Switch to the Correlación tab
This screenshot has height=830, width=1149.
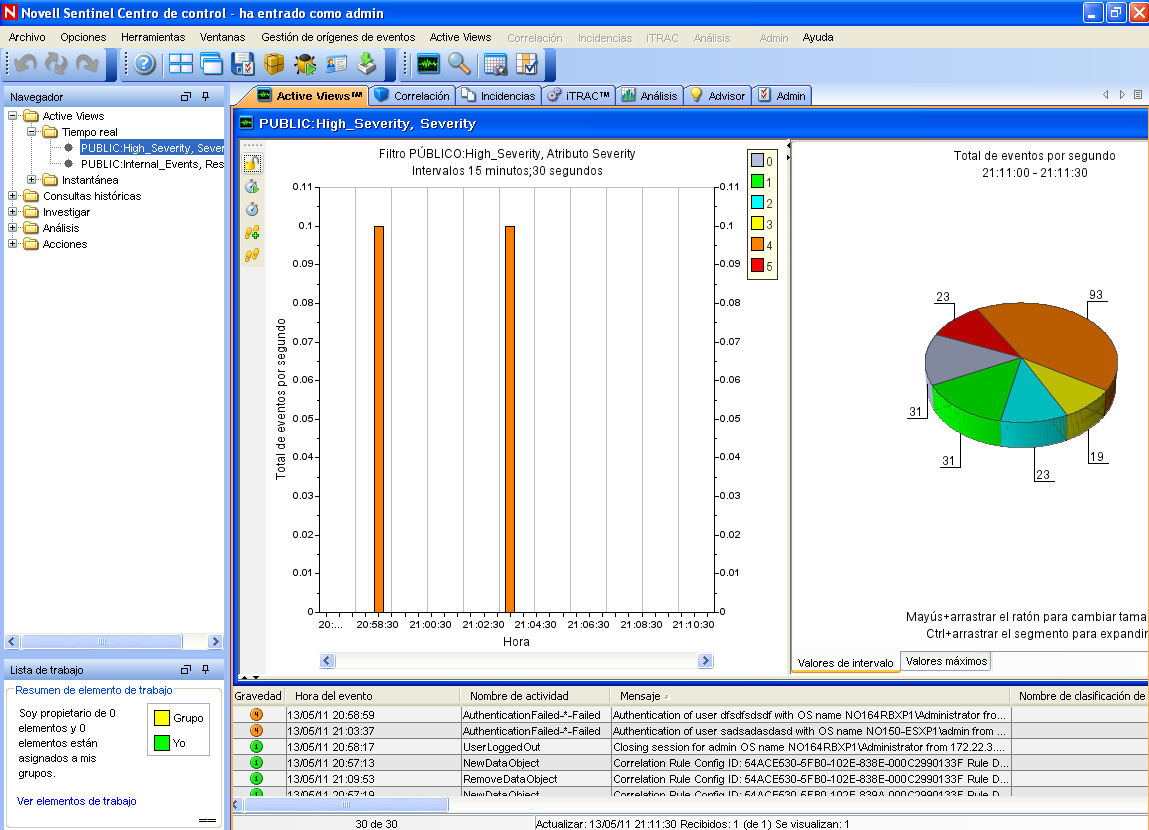click(x=413, y=96)
